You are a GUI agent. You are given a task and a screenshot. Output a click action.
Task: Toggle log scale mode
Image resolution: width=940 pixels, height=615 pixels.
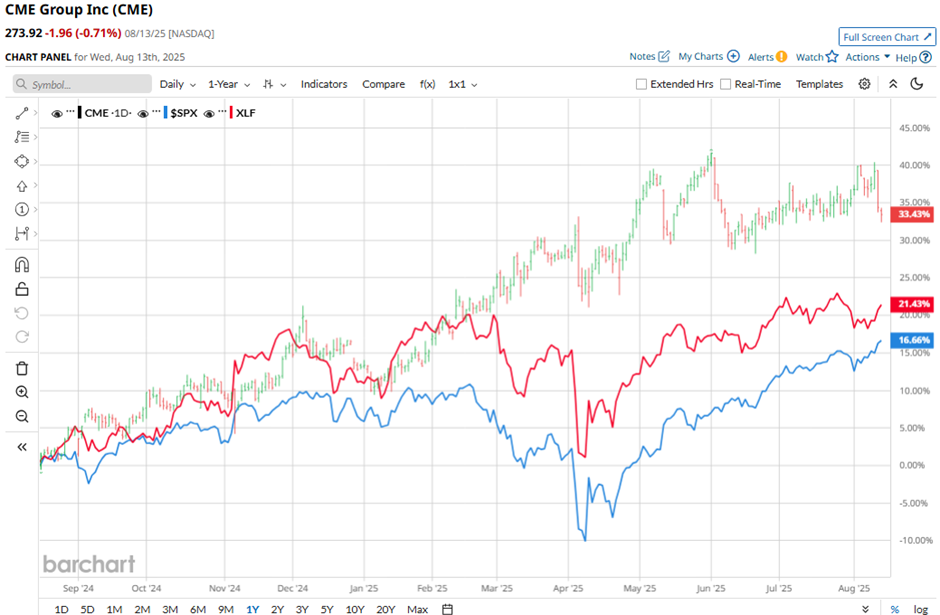[x=921, y=609]
